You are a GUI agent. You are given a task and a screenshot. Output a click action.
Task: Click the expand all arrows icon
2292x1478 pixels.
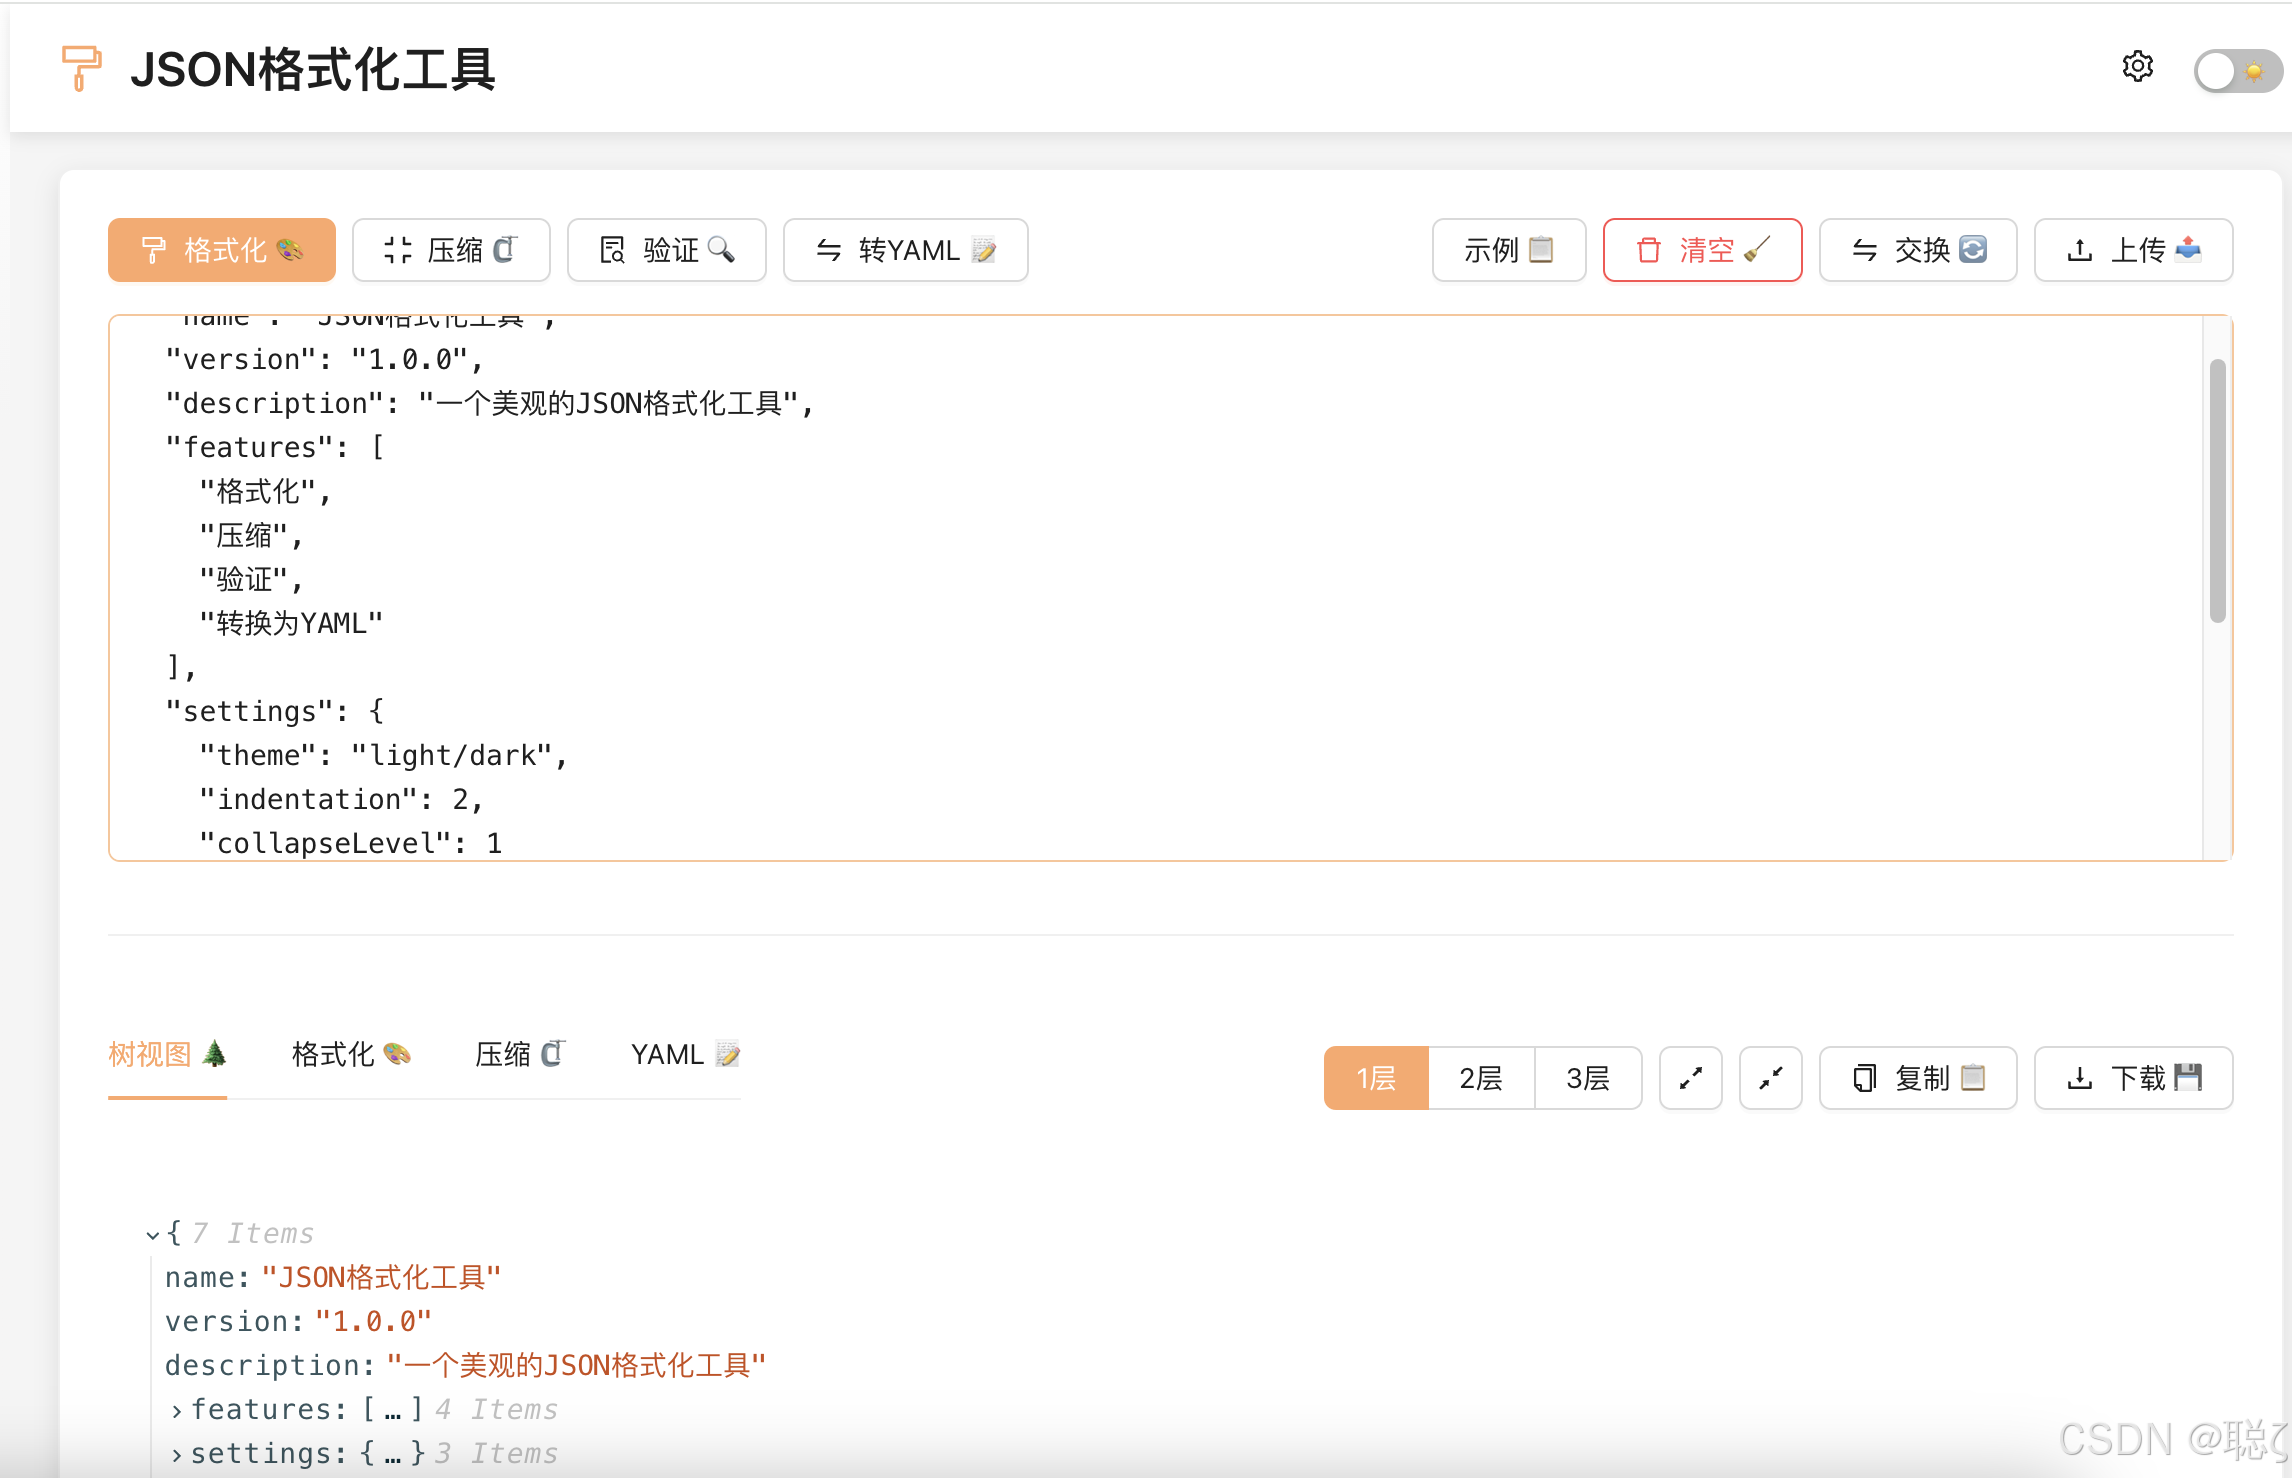1690,1078
